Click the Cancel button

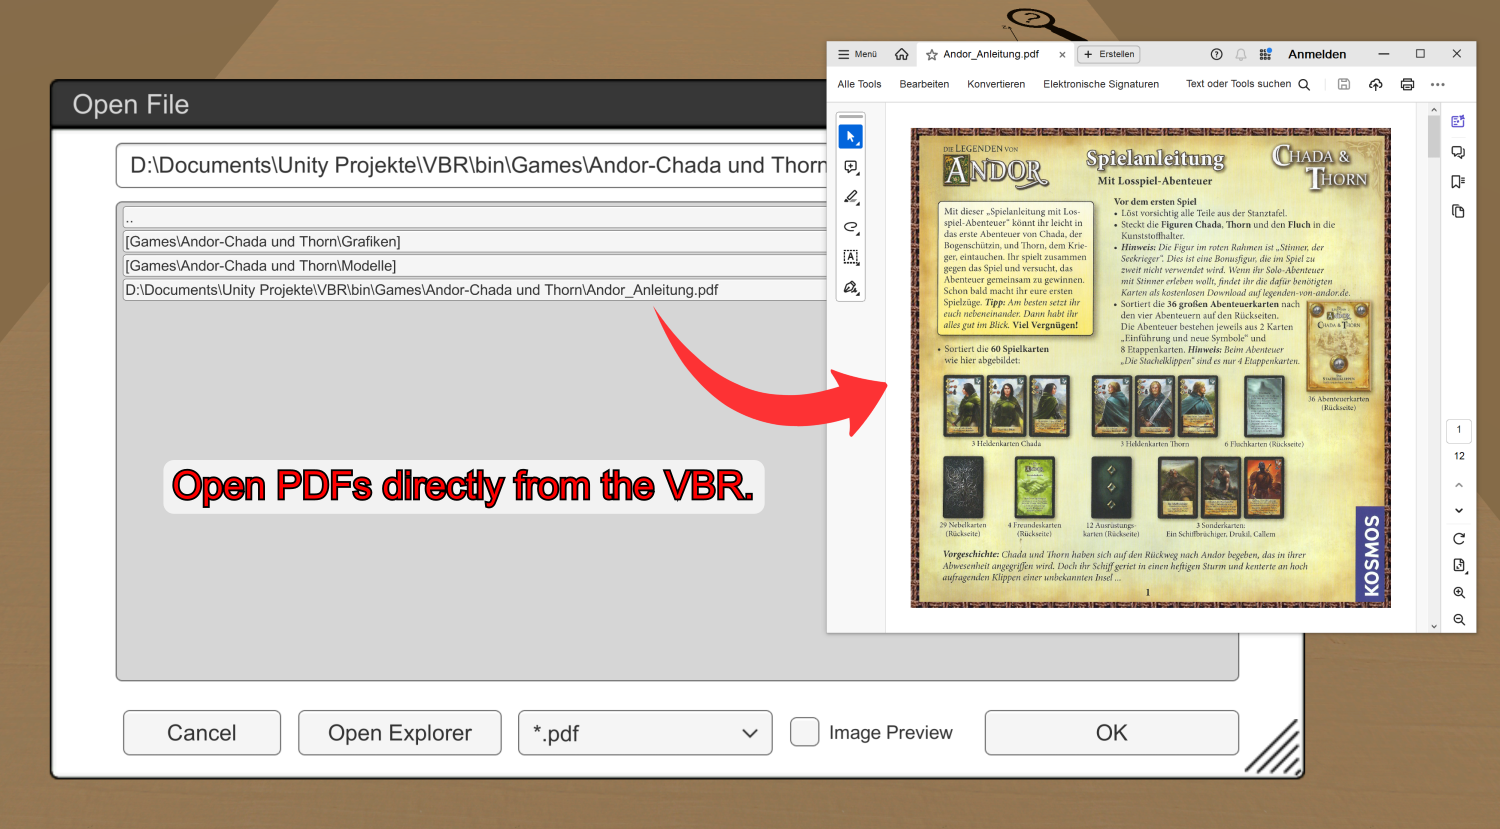202,733
